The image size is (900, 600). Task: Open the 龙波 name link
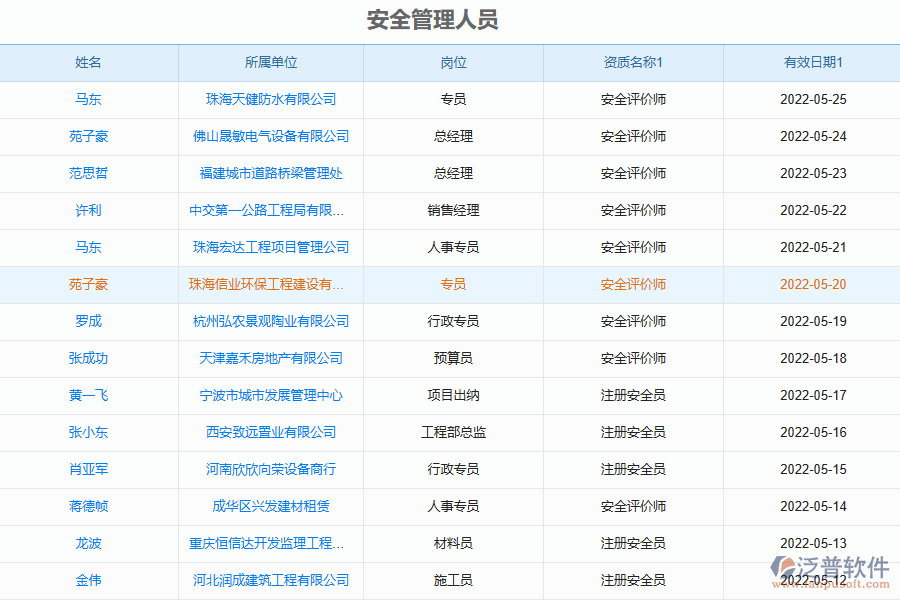pos(88,543)
